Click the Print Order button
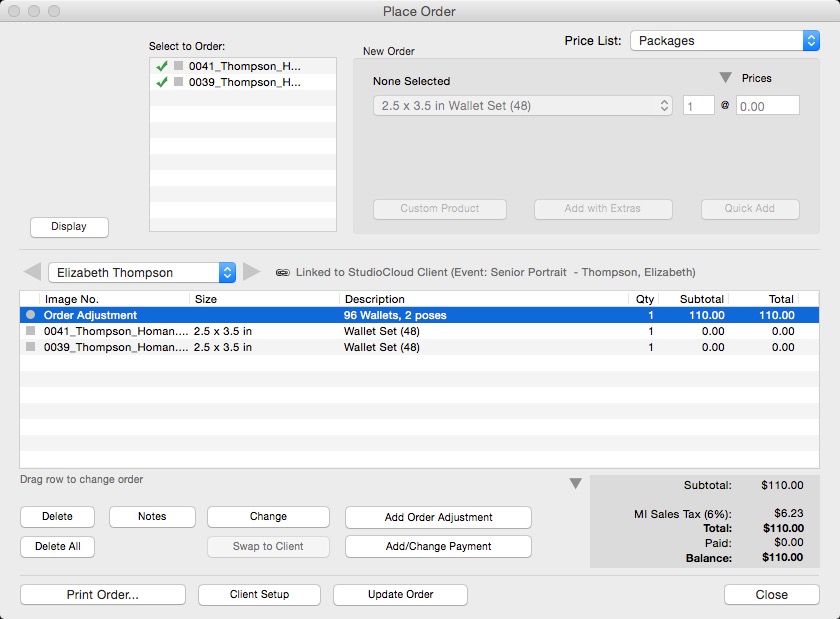The height and width of the screenshot is (619, 840). point(103,594)
